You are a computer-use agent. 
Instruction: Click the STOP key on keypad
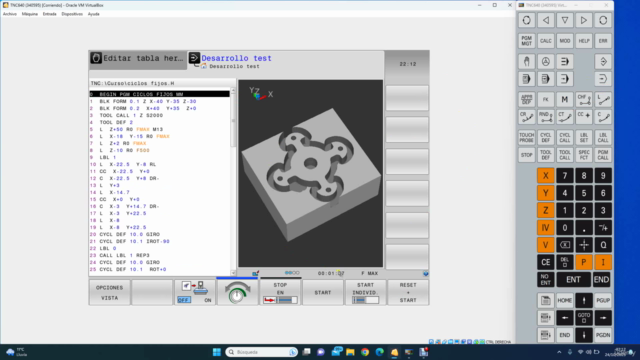[527, 155]
